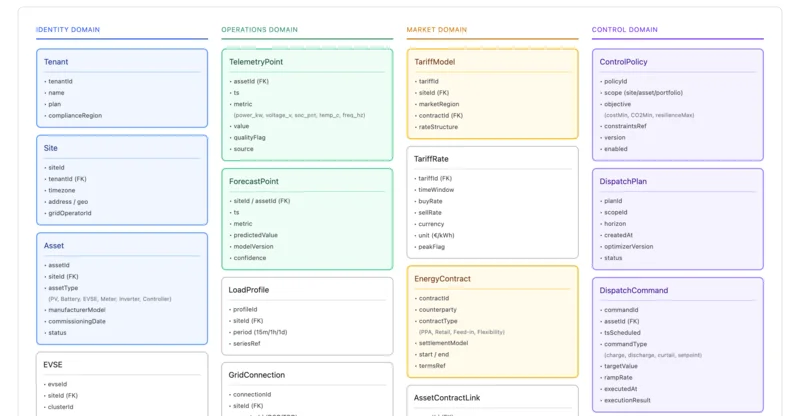Select the EVSE entity title

click(53, 365)
